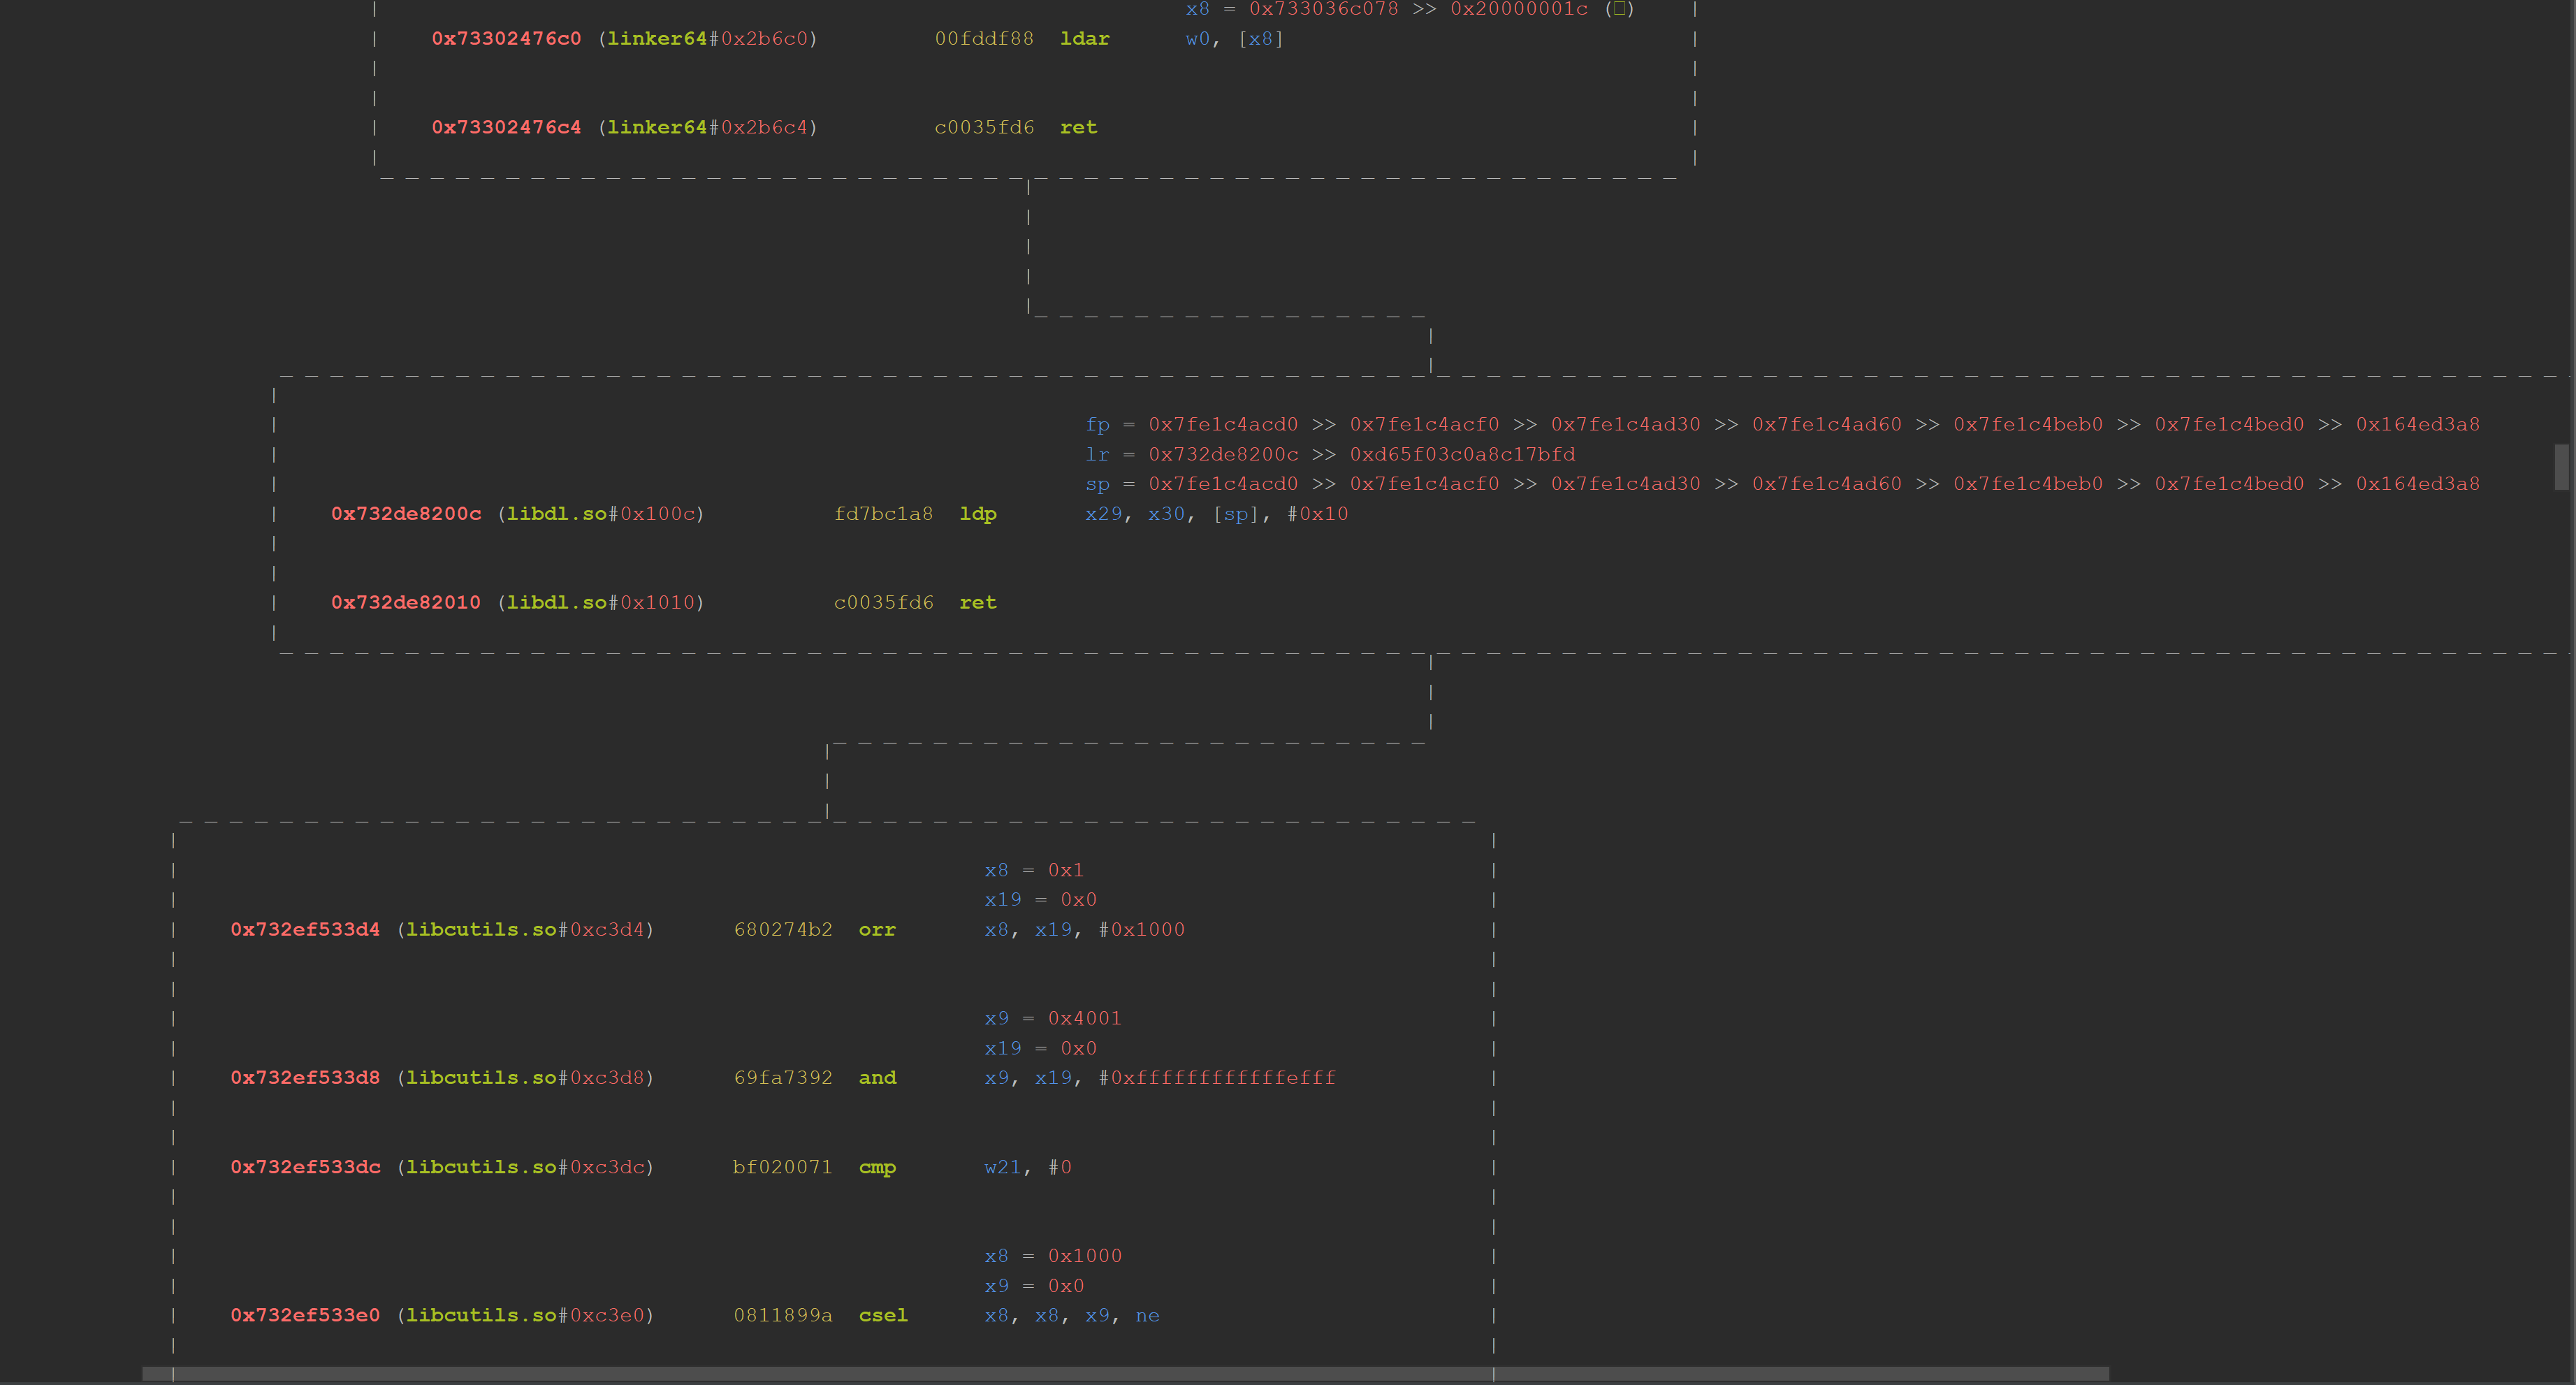2576x1385 pixels.
Task: Click opcode bytes fd7bc1a8
Action: click(x=883, y=514)
